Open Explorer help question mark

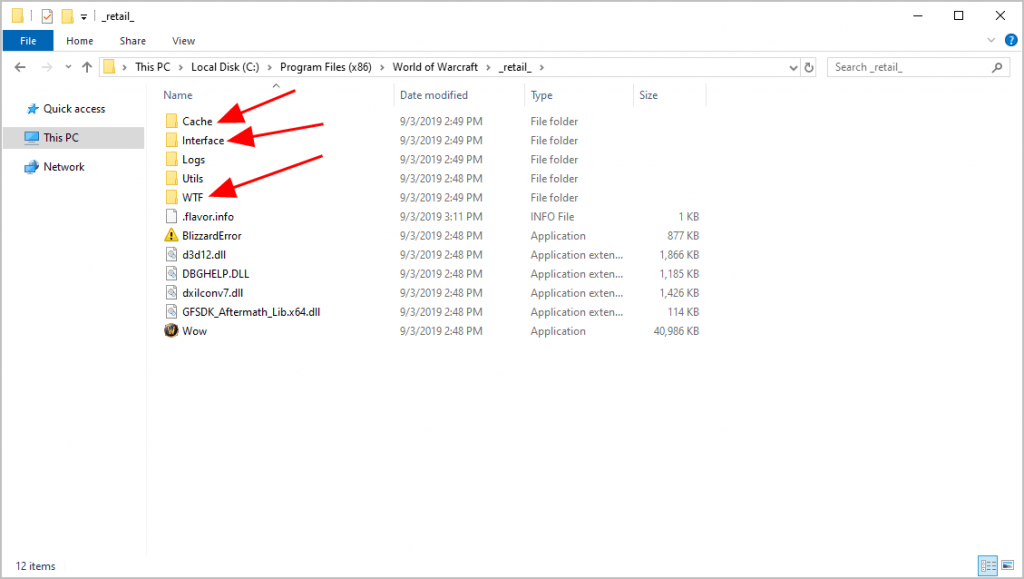1011,40
